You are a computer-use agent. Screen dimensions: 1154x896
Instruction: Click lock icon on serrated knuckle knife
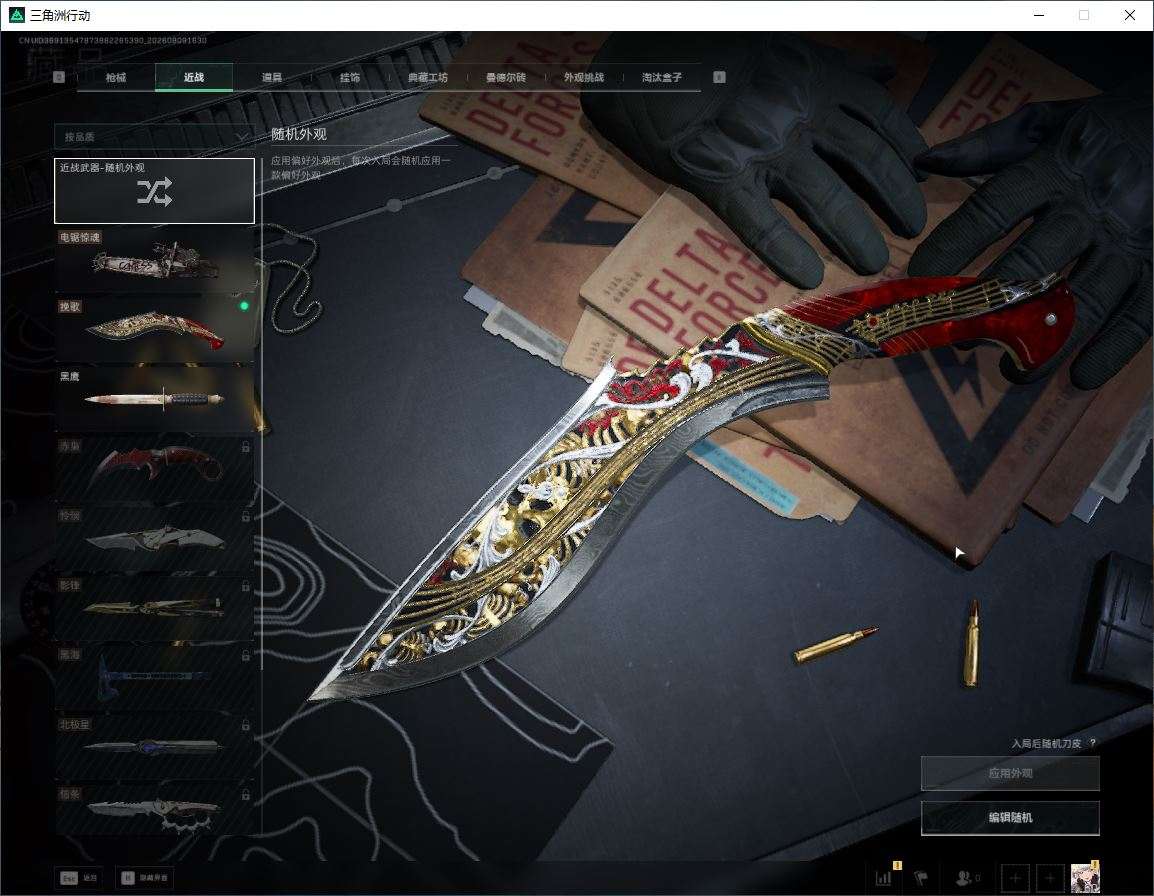(x=246, y=795)
